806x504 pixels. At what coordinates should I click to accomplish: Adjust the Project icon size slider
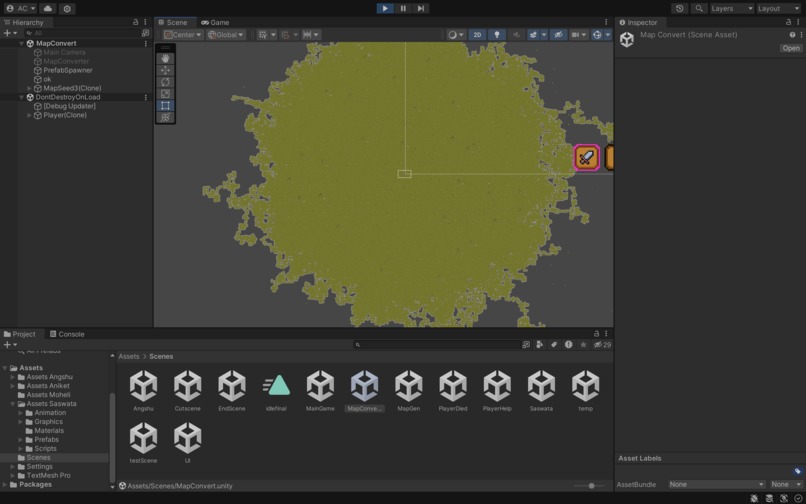click(x=591, y=485)
